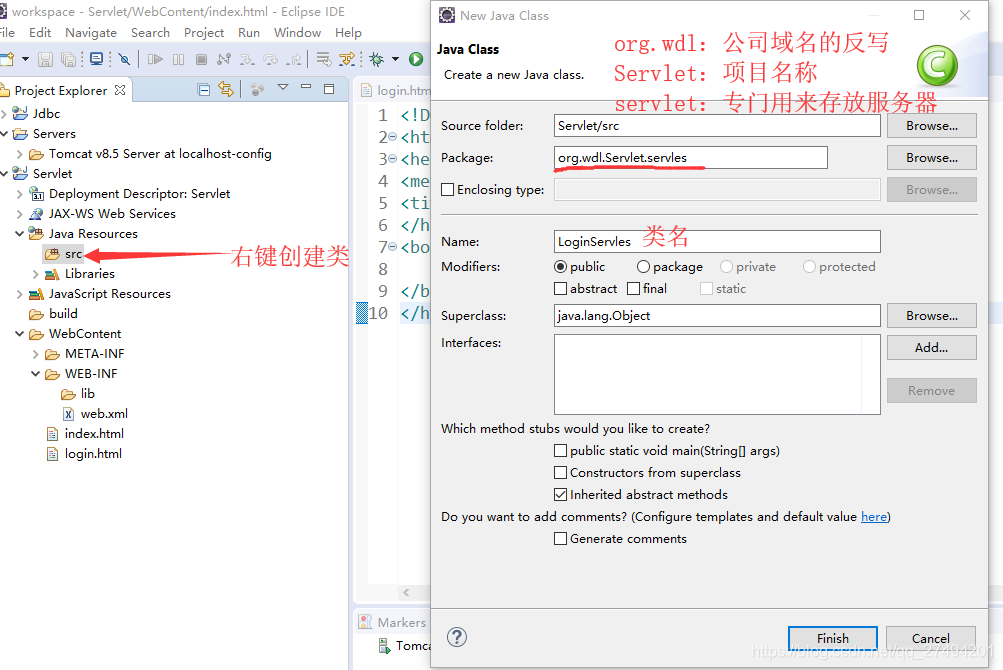Open the Project menu
This screenshot has height=670, width=1003.
204,33
